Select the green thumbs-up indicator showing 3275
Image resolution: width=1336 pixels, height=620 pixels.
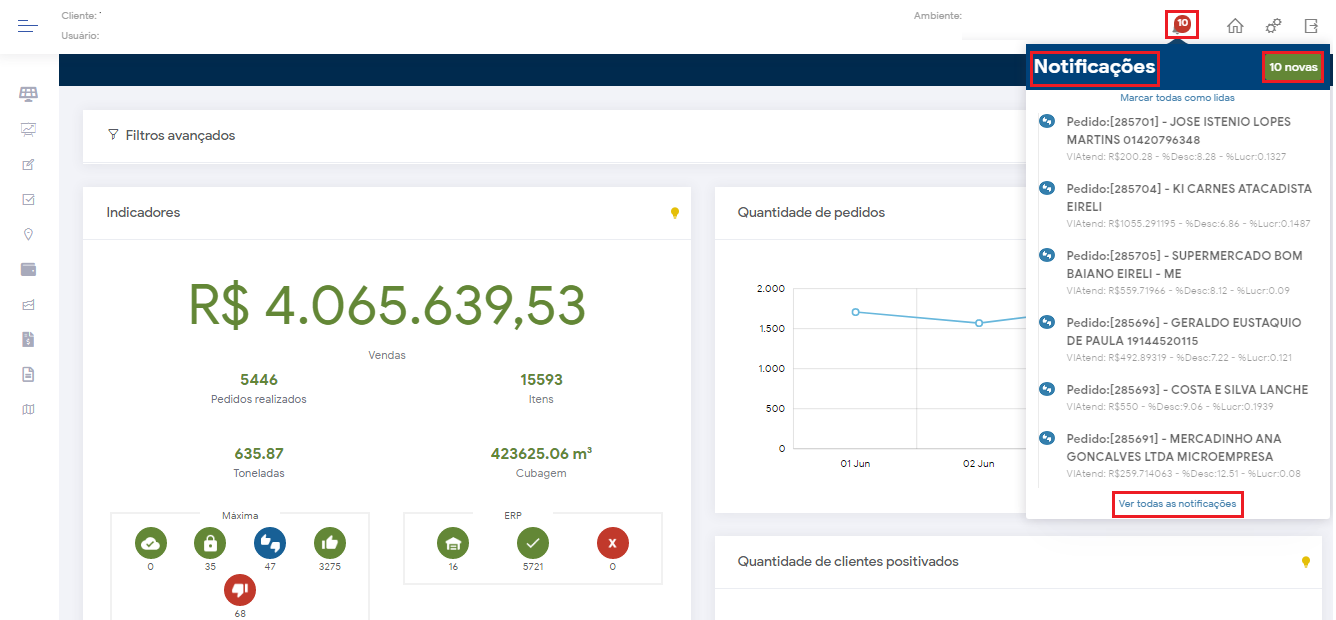[330, 543]
